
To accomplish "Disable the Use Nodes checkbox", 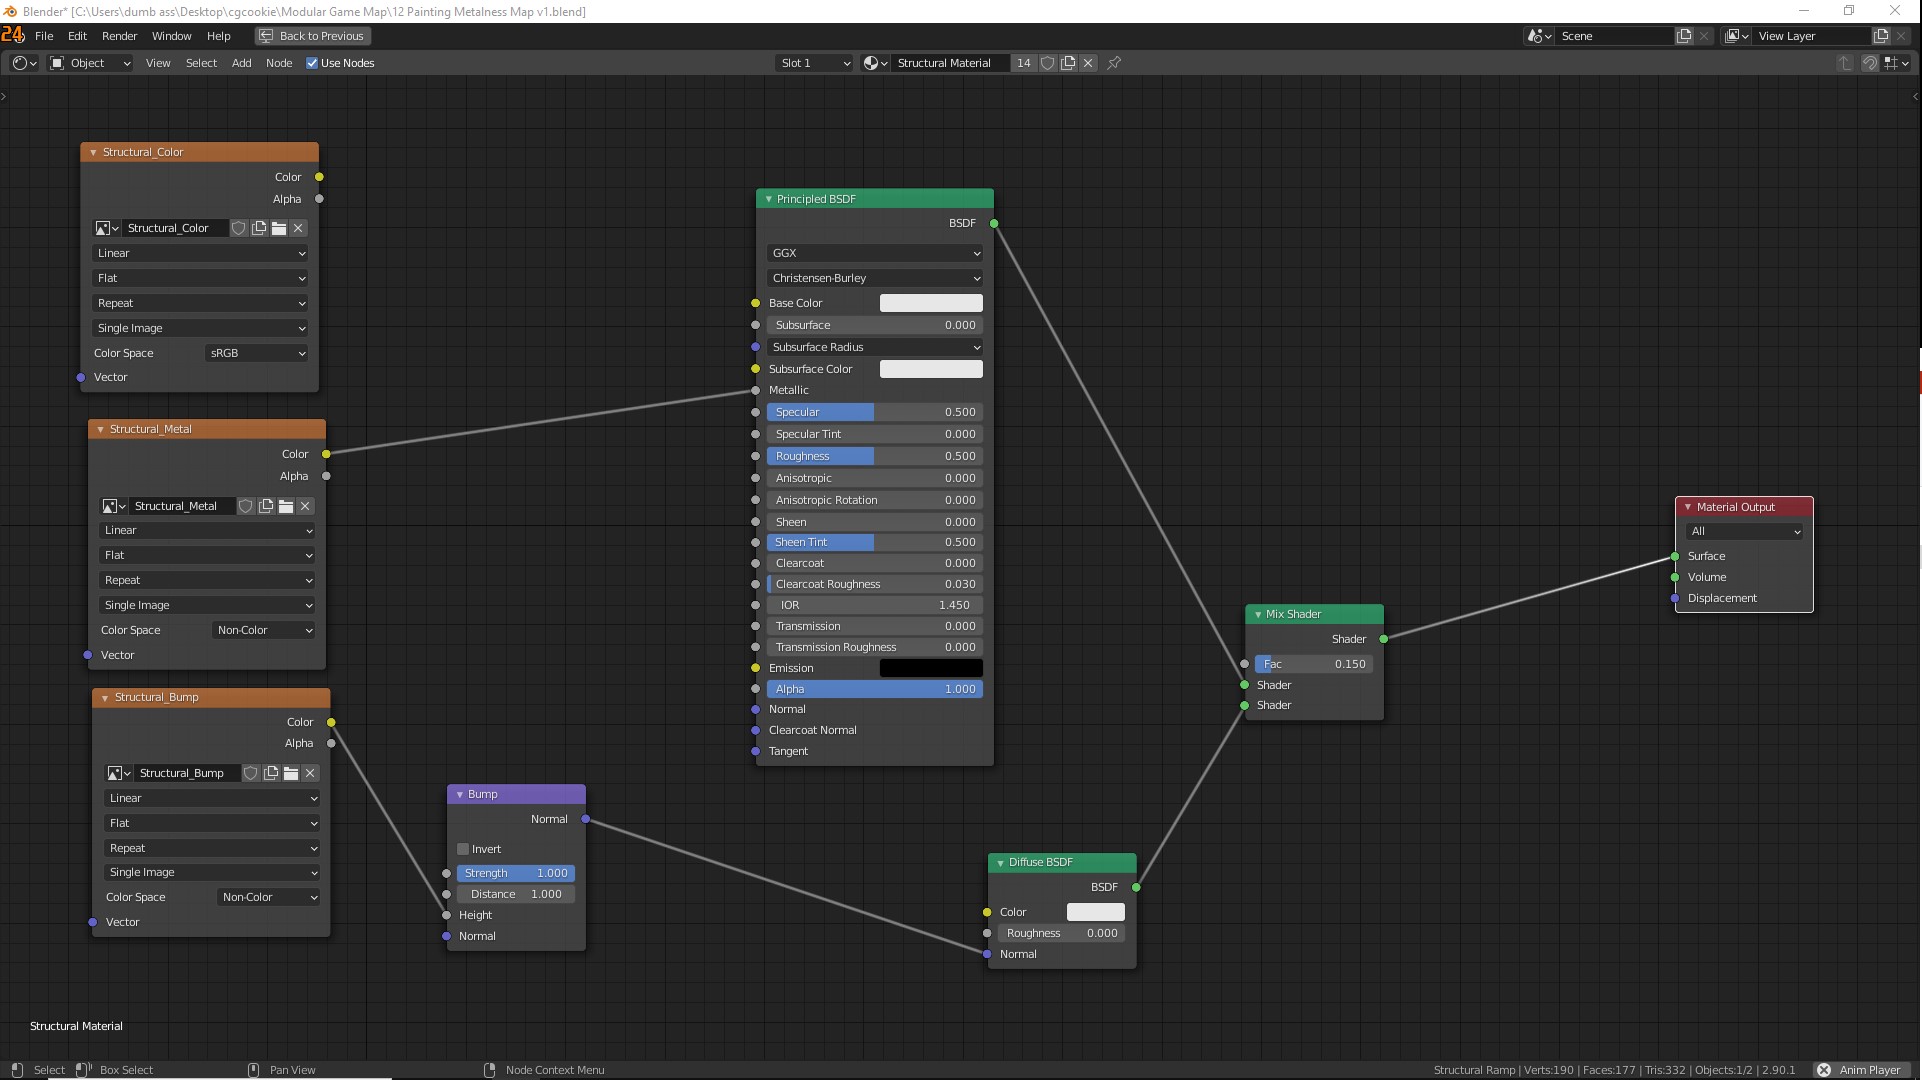I will [x=312, y=63].
